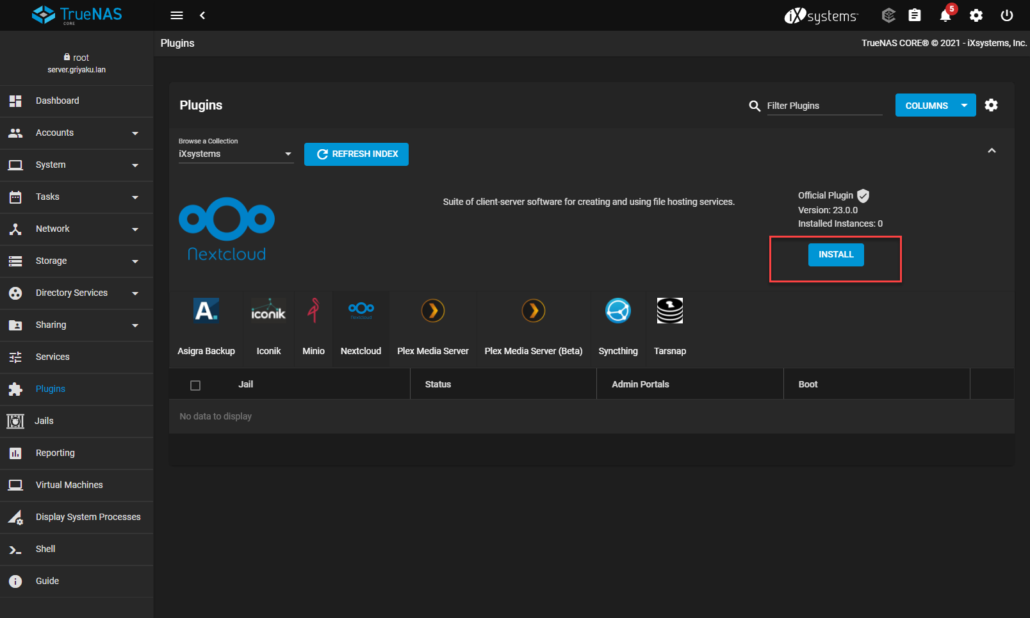Open the Plugins page
The width and height of the screenshot is (1030, 618).
click(x=76, y=389)
